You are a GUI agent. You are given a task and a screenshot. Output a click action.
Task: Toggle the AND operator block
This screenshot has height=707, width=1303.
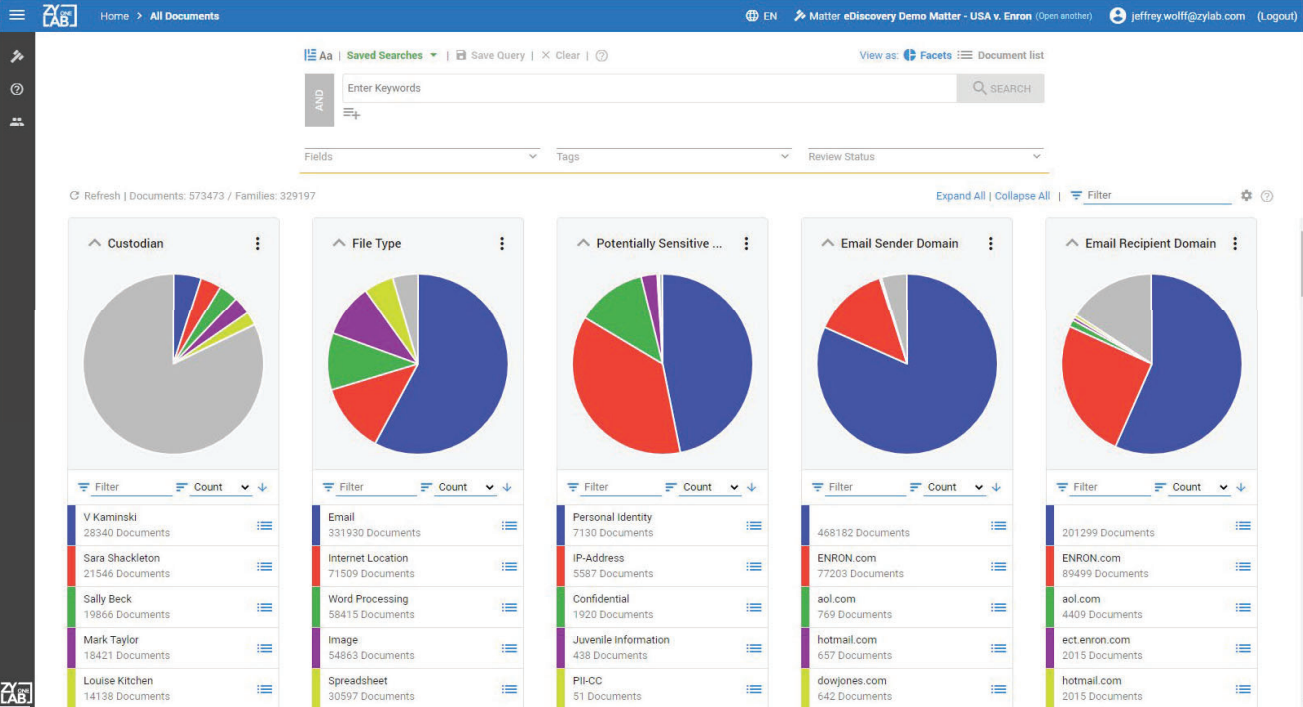(319, 100)
